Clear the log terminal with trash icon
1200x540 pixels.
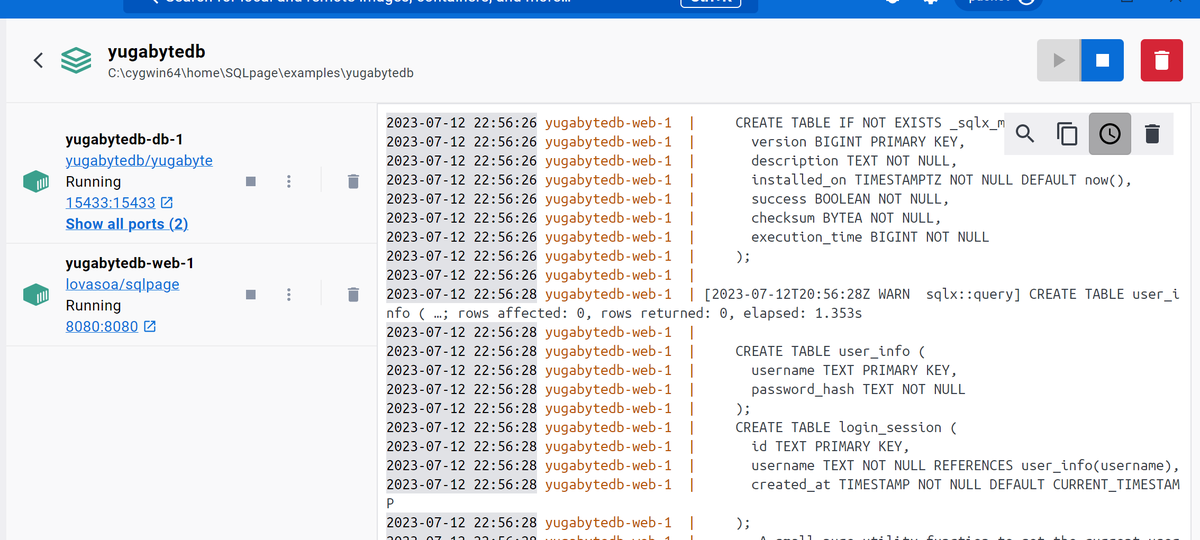click(x=1152, y=133)
